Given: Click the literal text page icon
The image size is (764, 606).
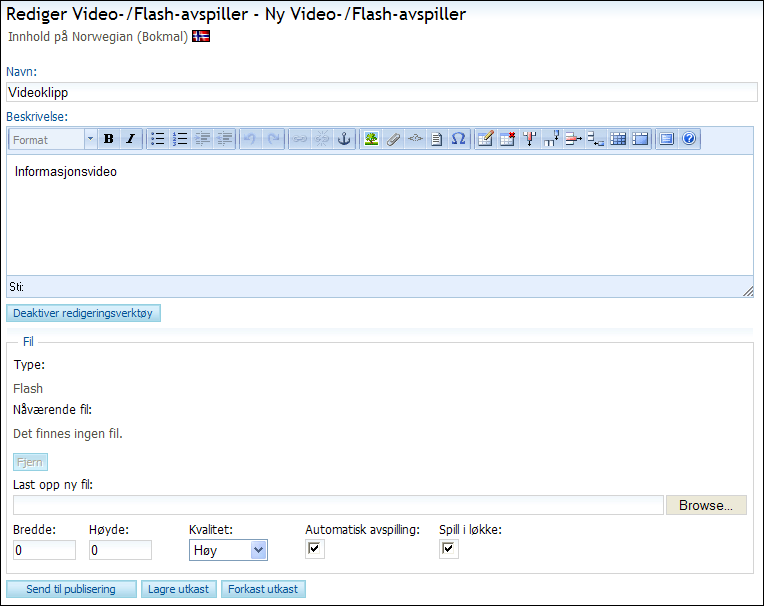Looking at the screenshot, I should pos(437,139).
